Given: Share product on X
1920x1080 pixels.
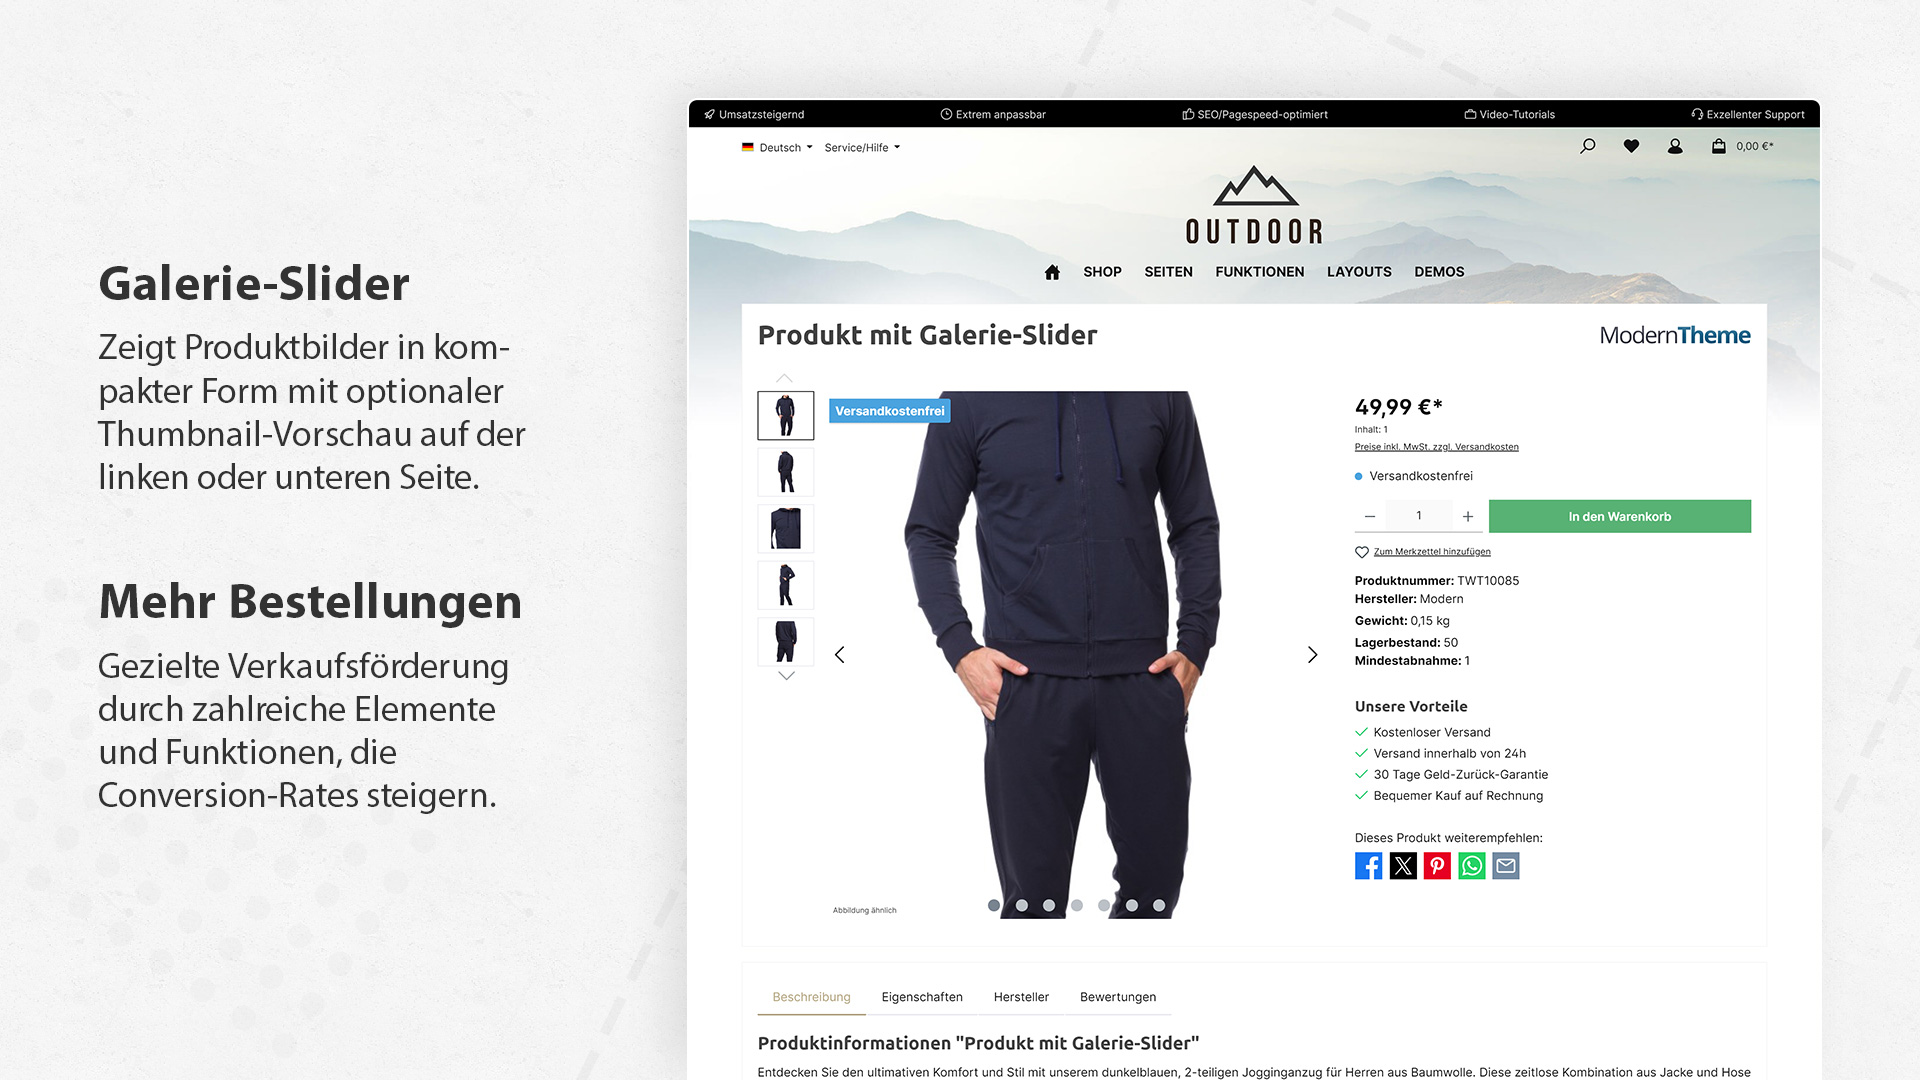Looking at the screenshot, I should click(1403, 866).
